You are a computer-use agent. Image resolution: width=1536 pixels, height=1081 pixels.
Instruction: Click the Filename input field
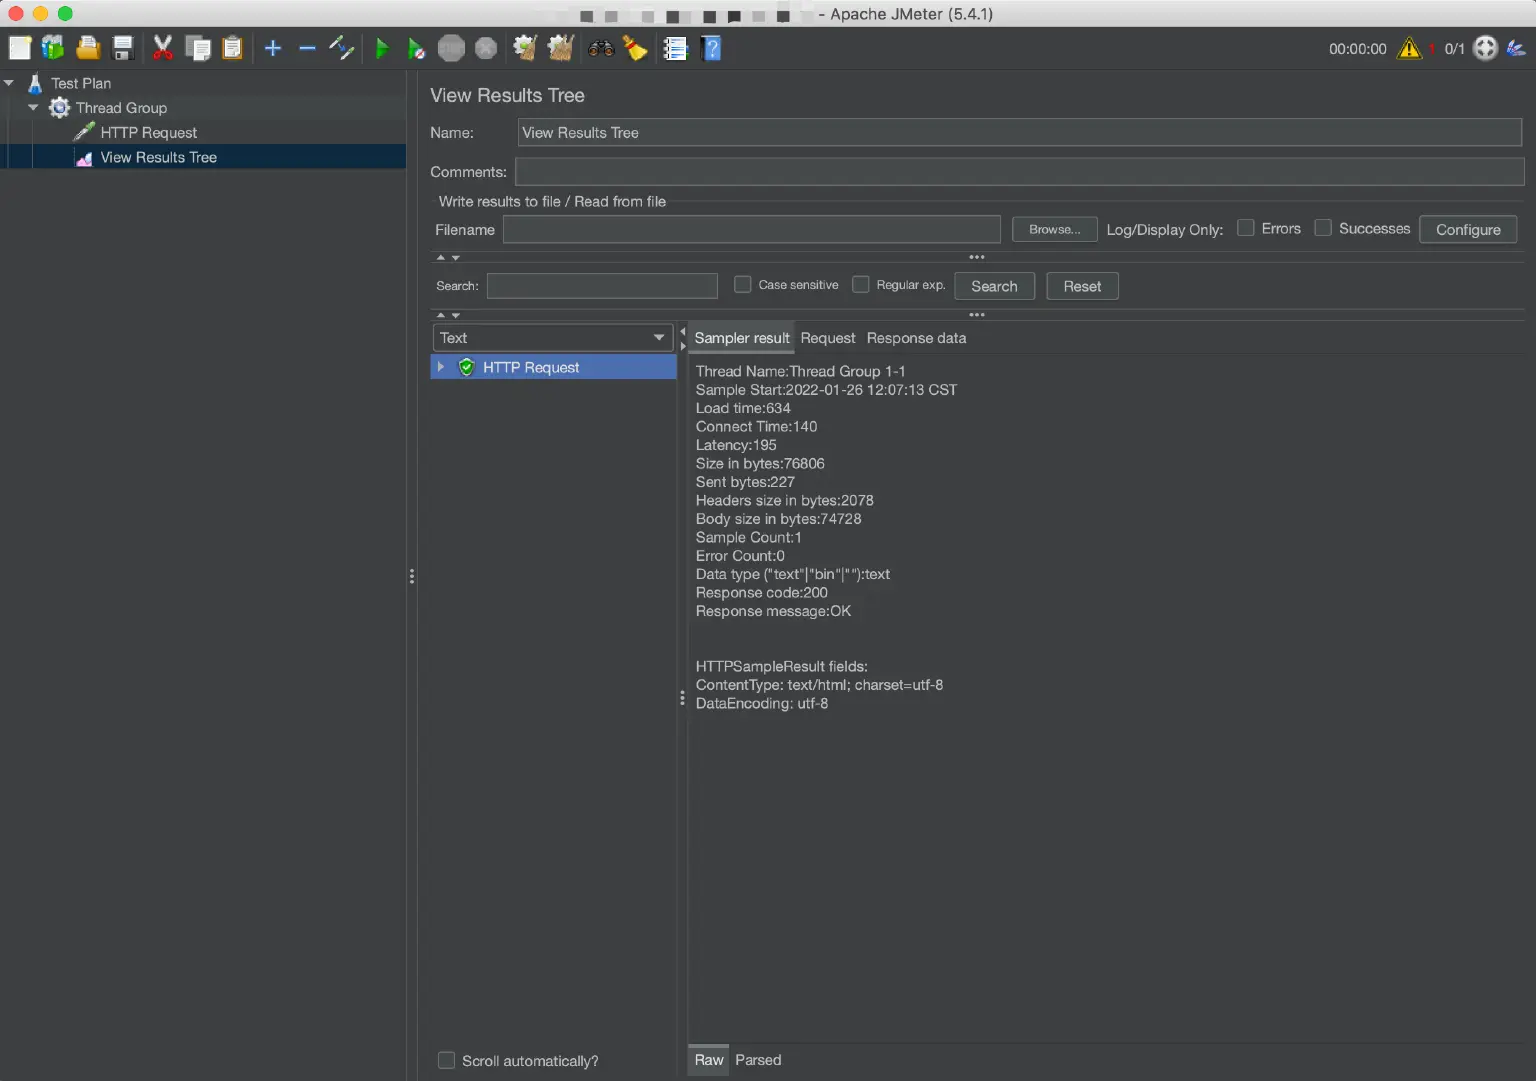point(751,229)
